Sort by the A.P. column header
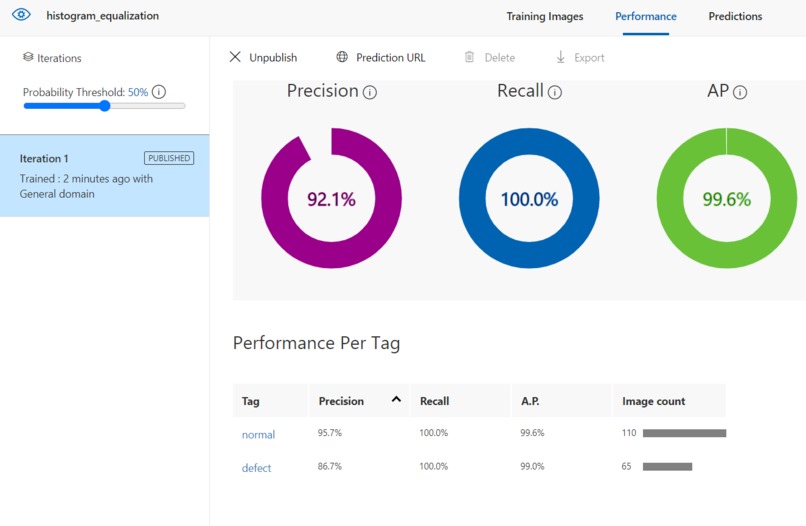Image resolution: width=806 pixels, height=526 pixels. (x=561, y=401)
